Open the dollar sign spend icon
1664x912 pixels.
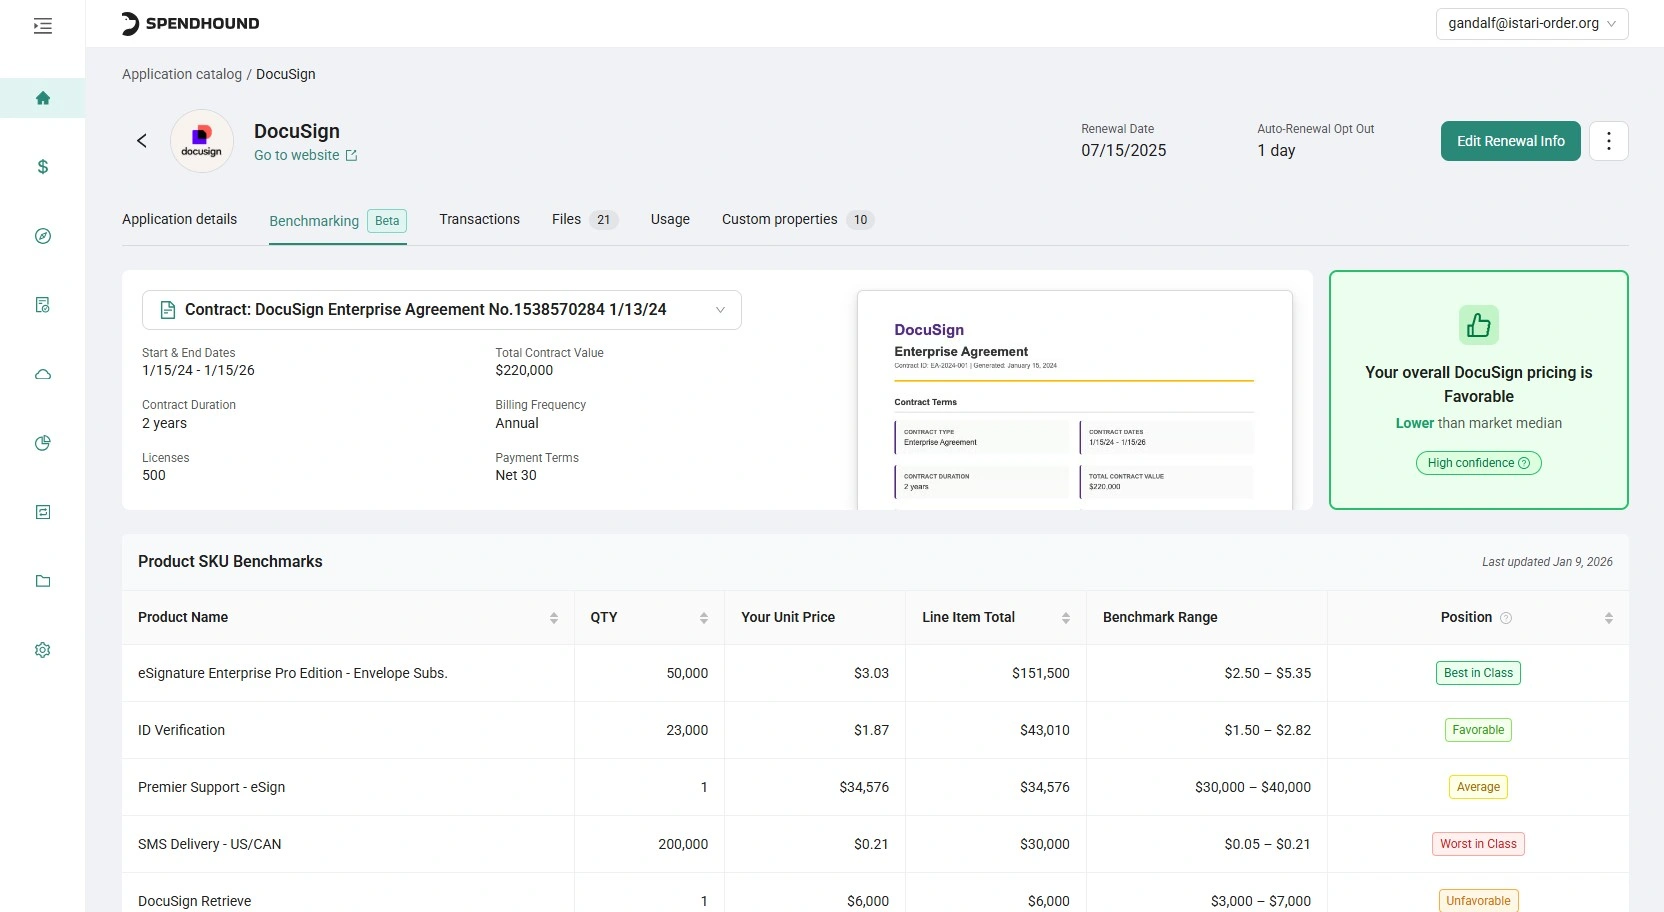coord(42,167)
